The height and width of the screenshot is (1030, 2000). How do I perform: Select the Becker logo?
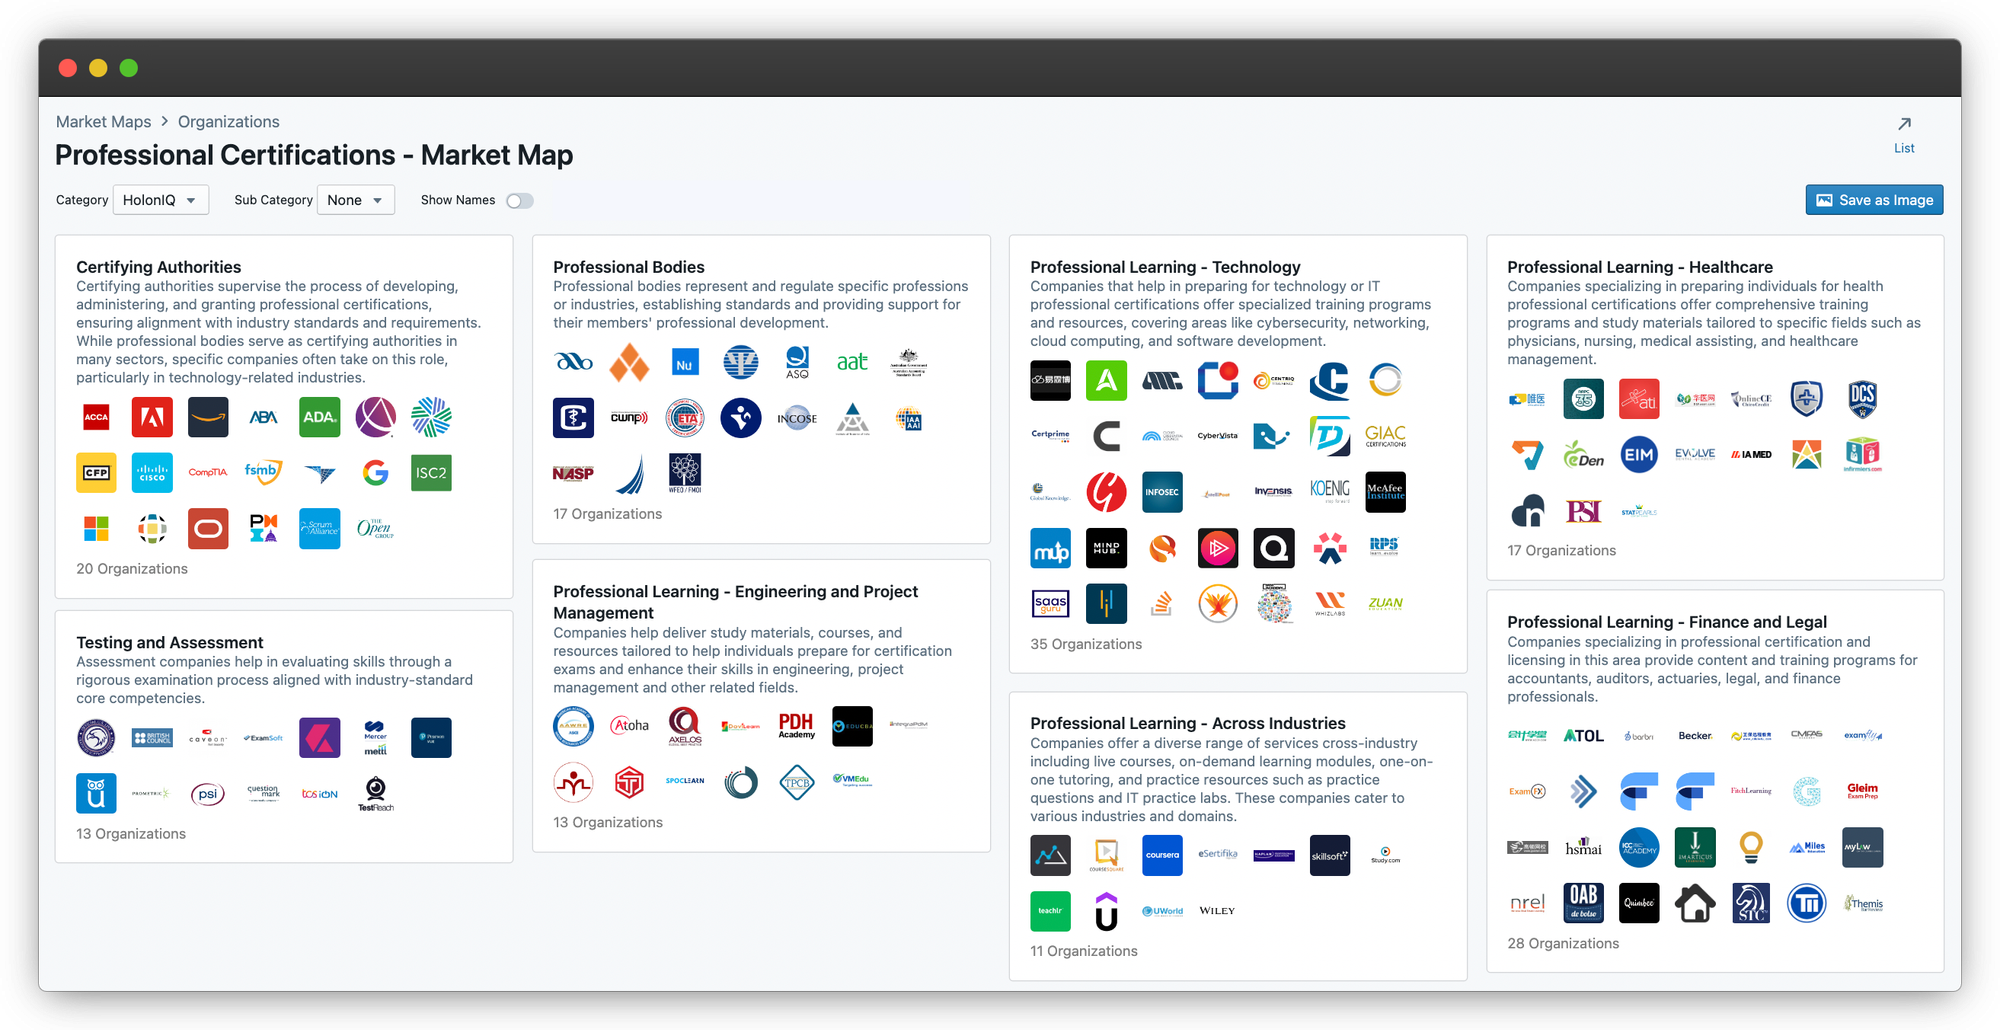coord(1695,735)
